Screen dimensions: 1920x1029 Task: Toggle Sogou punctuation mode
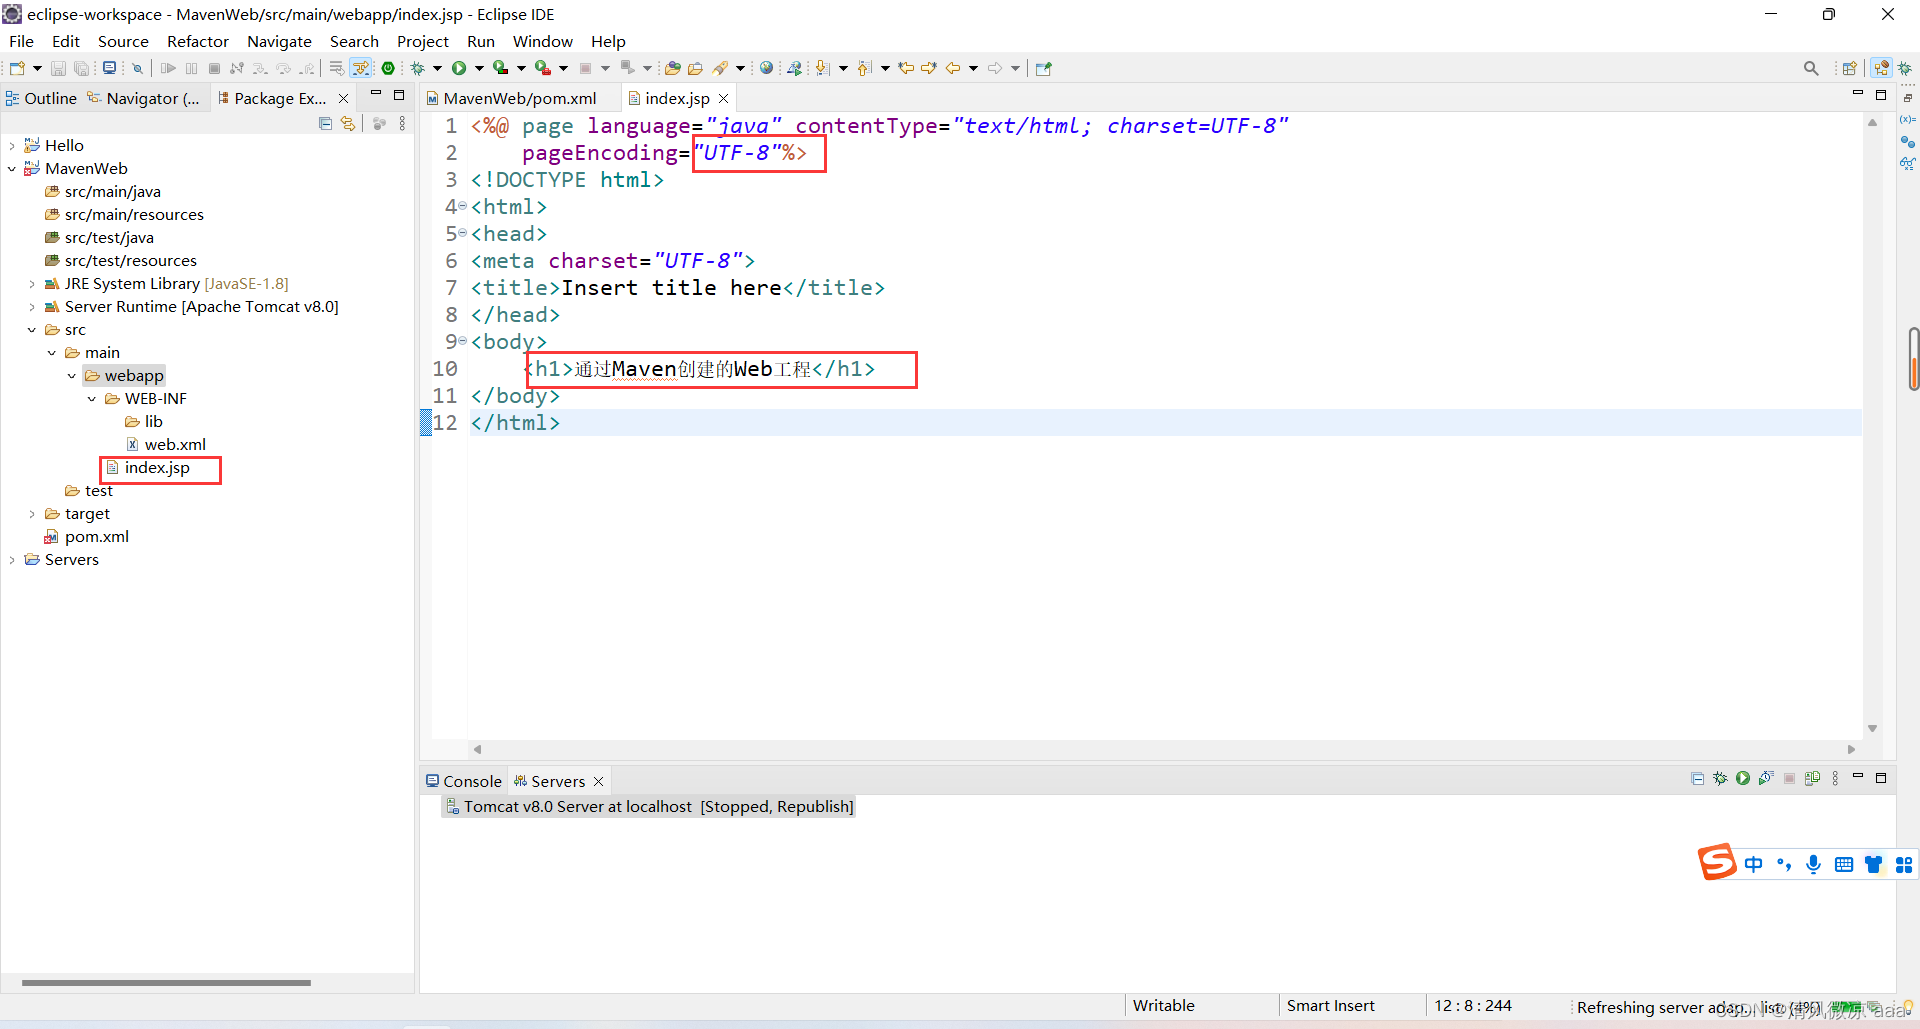1784,864
